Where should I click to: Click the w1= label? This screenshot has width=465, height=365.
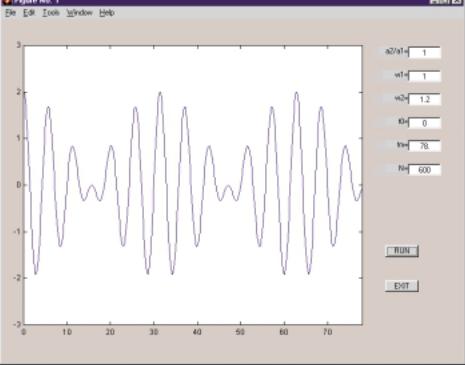point(401,75)
